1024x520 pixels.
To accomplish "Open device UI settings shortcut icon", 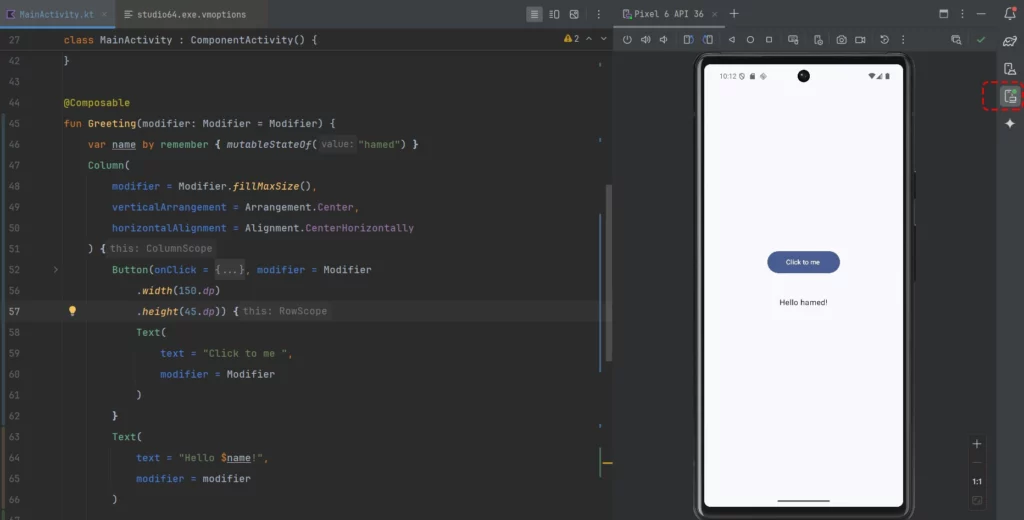I will click(818, 40).
